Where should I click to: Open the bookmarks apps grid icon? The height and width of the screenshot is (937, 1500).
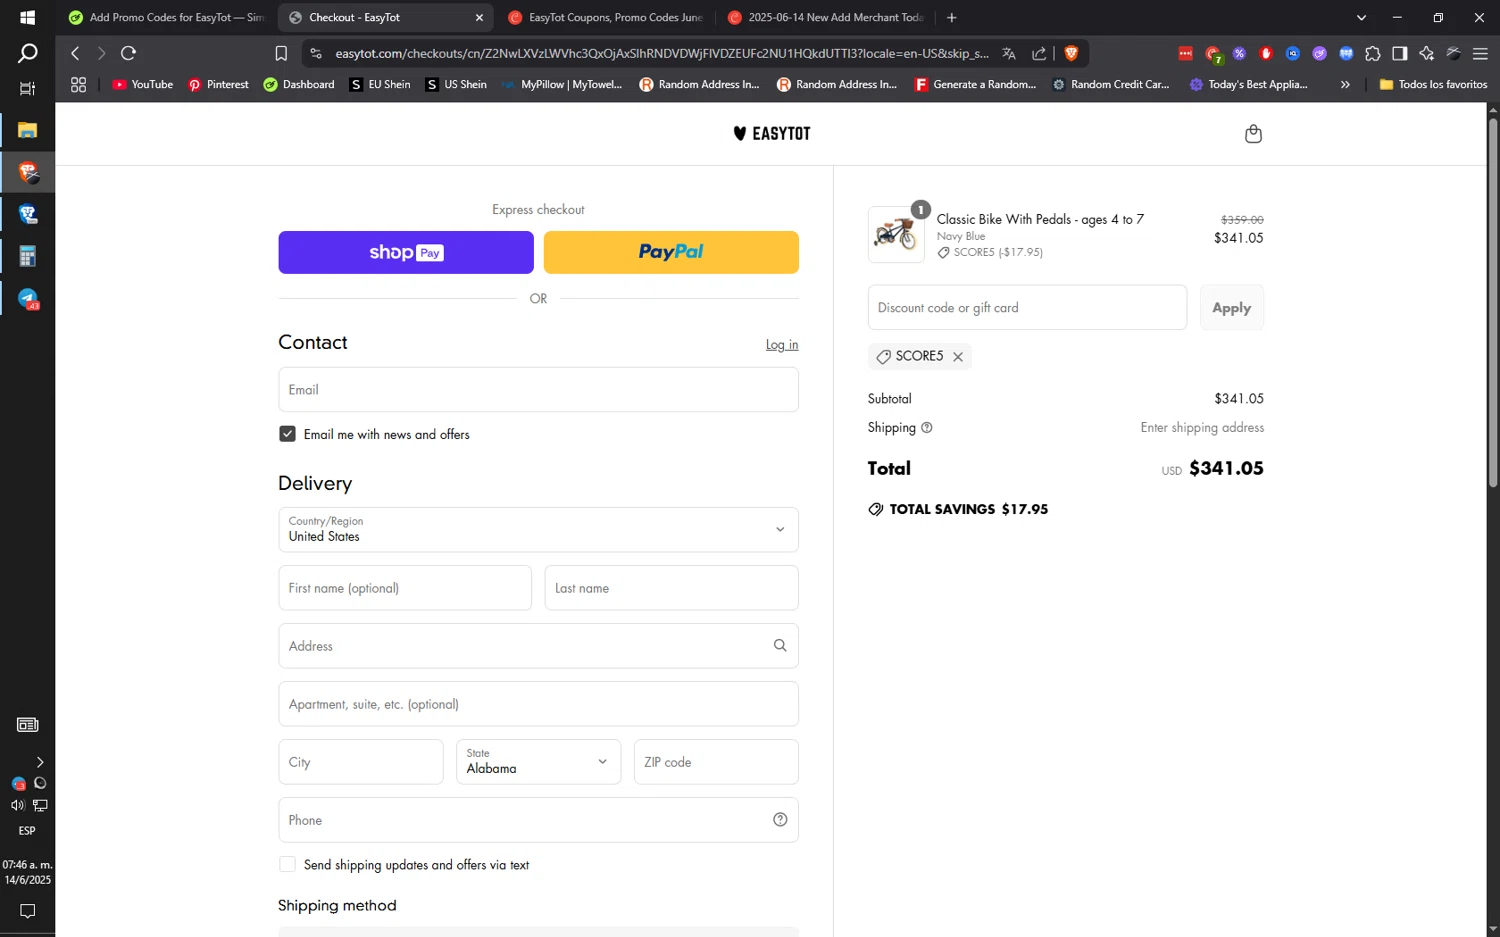click(x=78, y=85)
